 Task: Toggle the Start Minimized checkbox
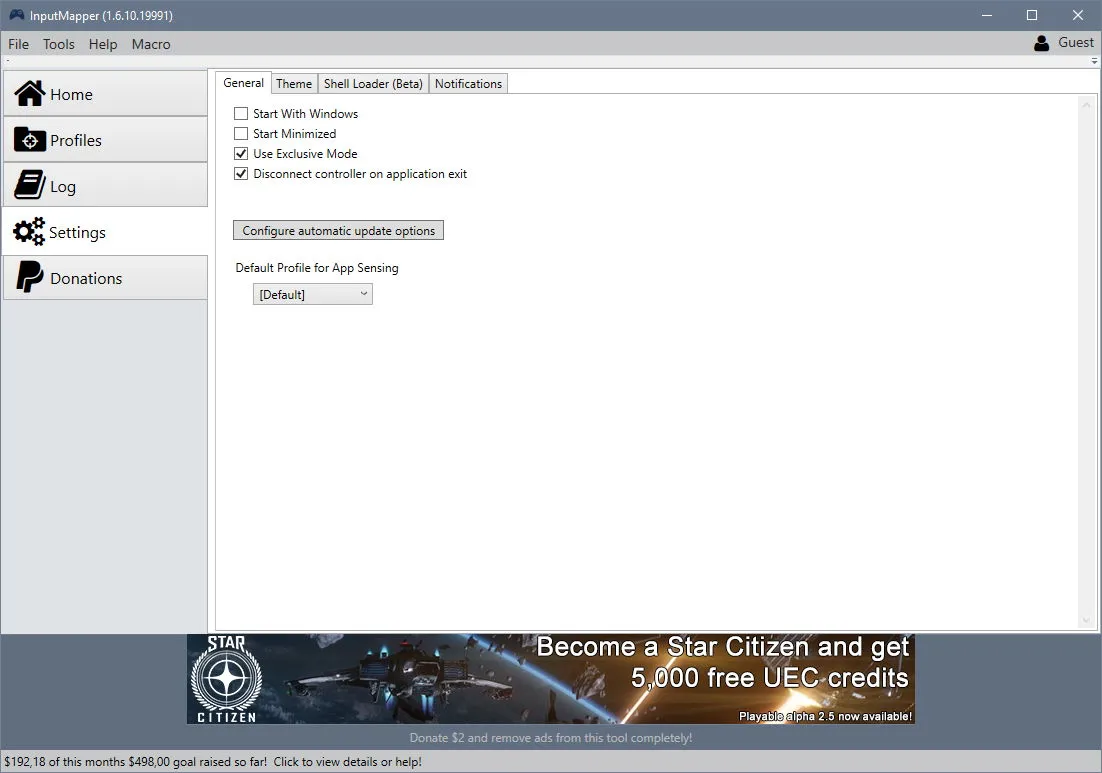coord(241,134)
